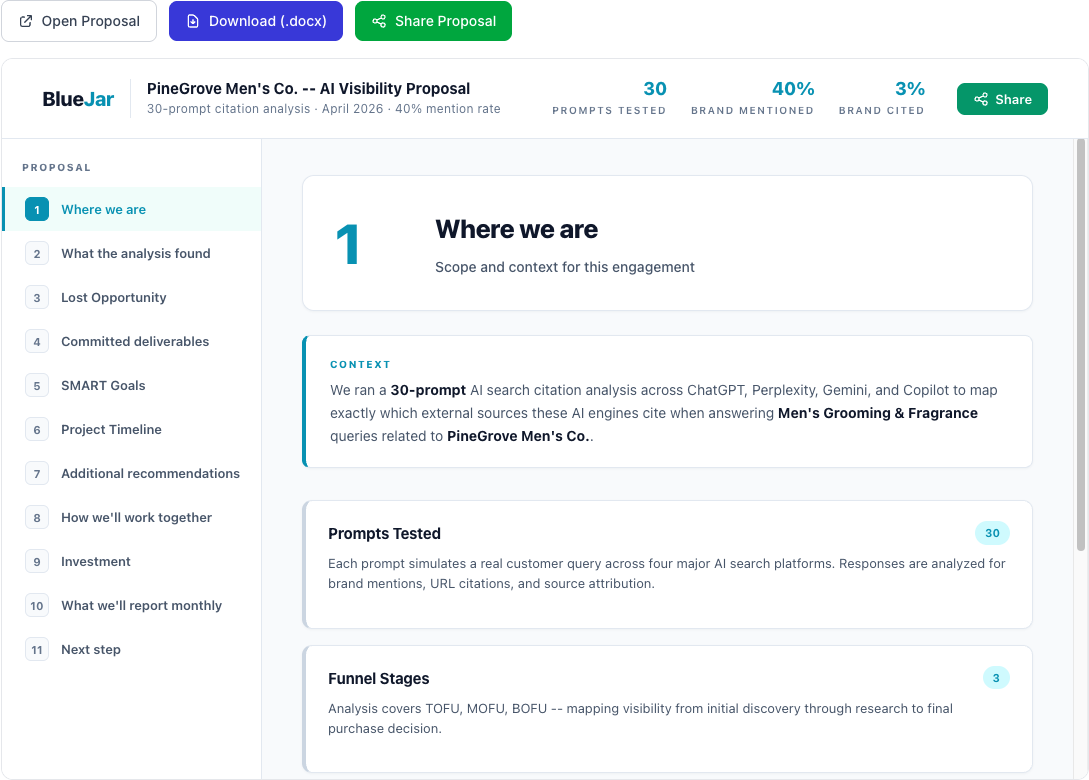Click the share icon in Share Proposal button

379,22
